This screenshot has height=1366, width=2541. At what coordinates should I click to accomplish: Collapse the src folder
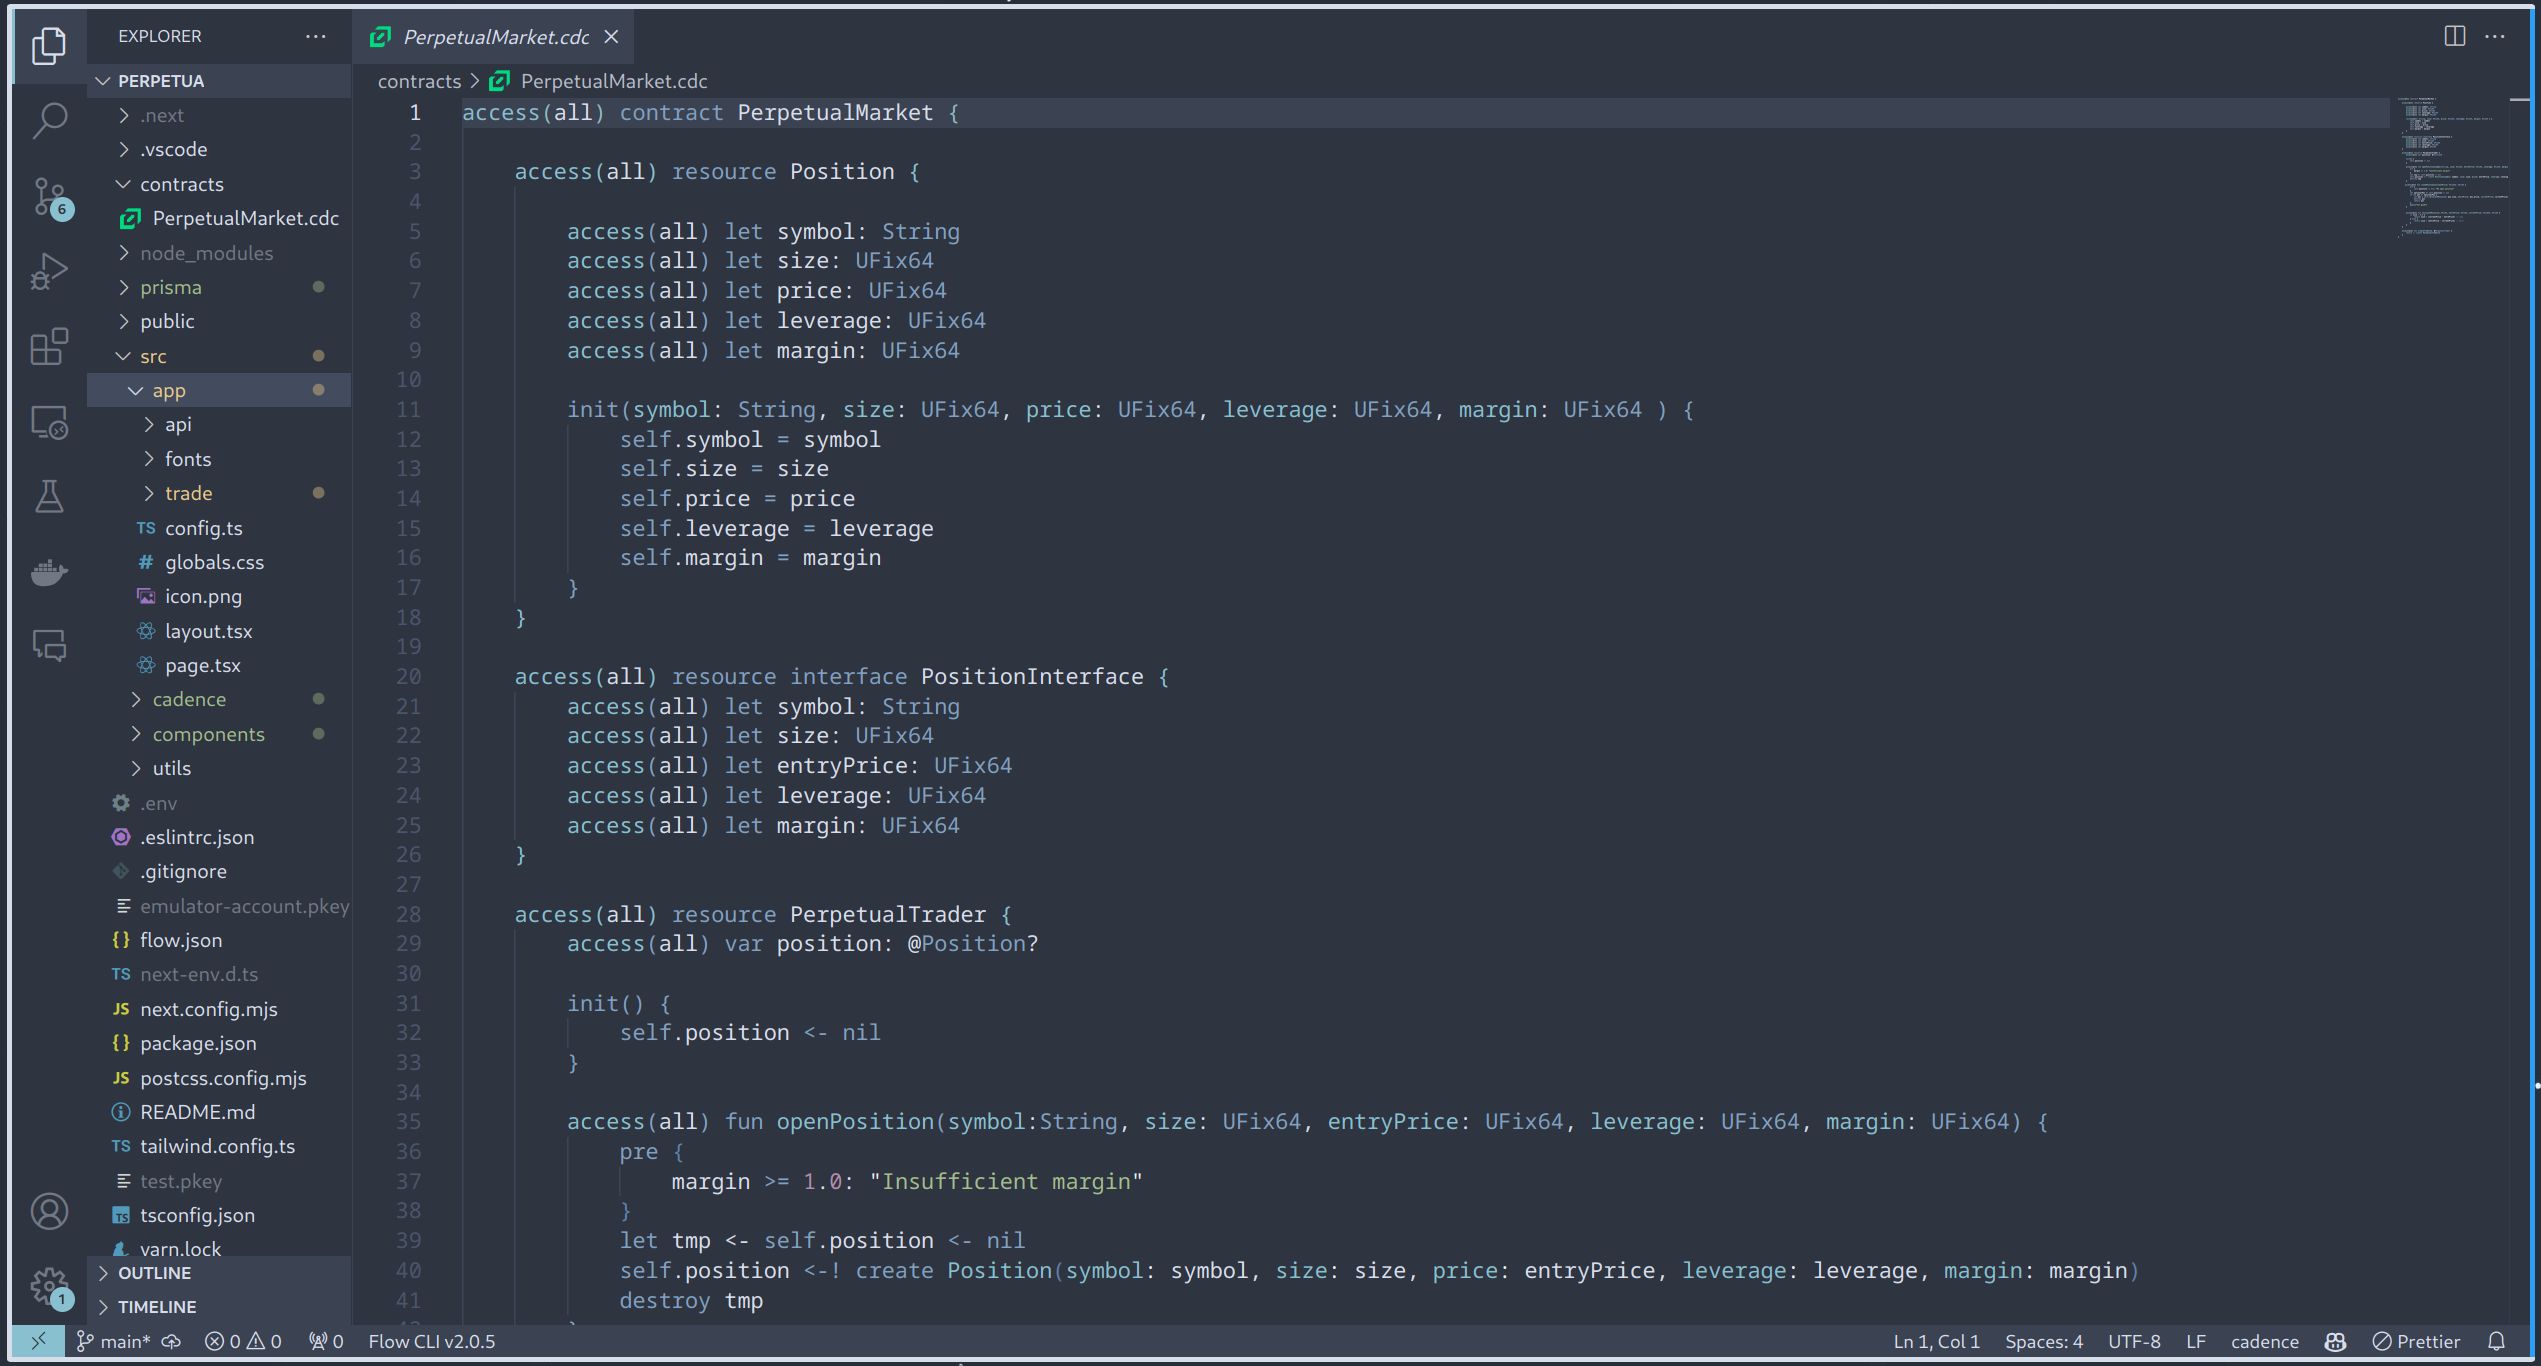click(x=219, y=356)
